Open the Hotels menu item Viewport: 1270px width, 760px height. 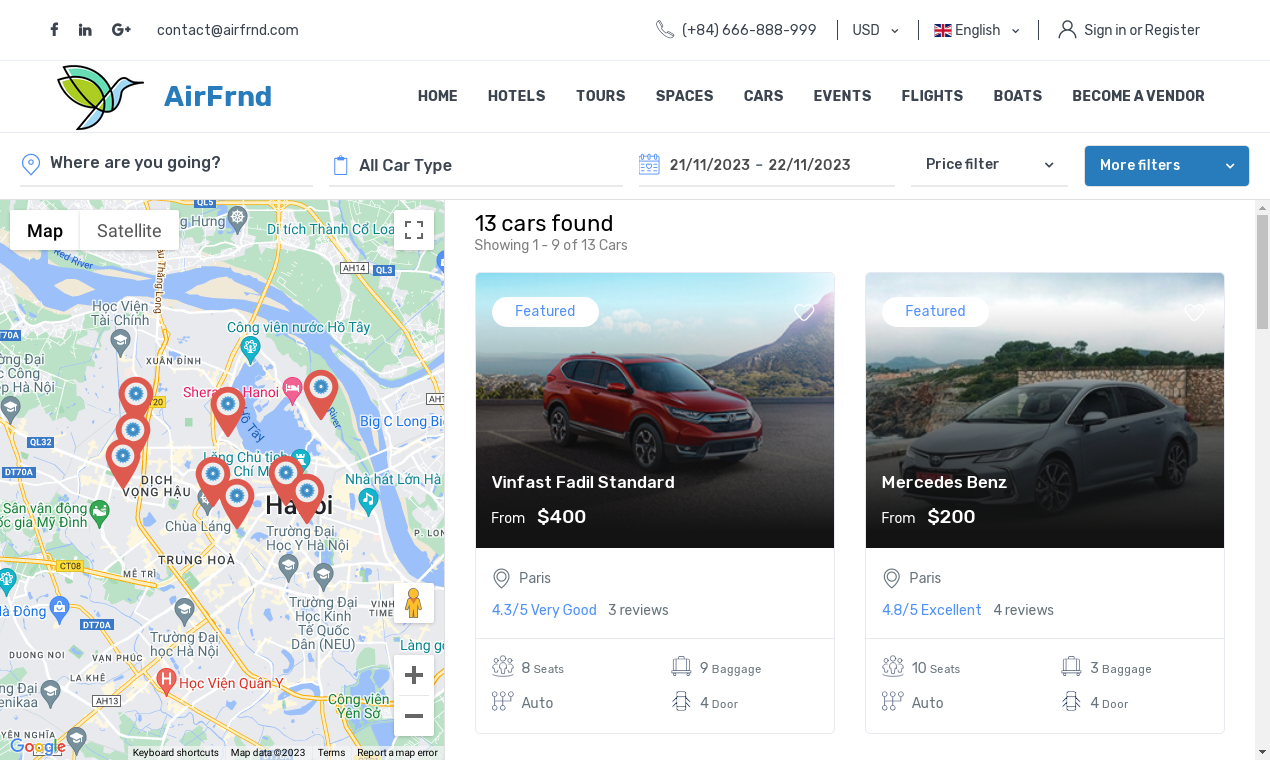(517, 96)
